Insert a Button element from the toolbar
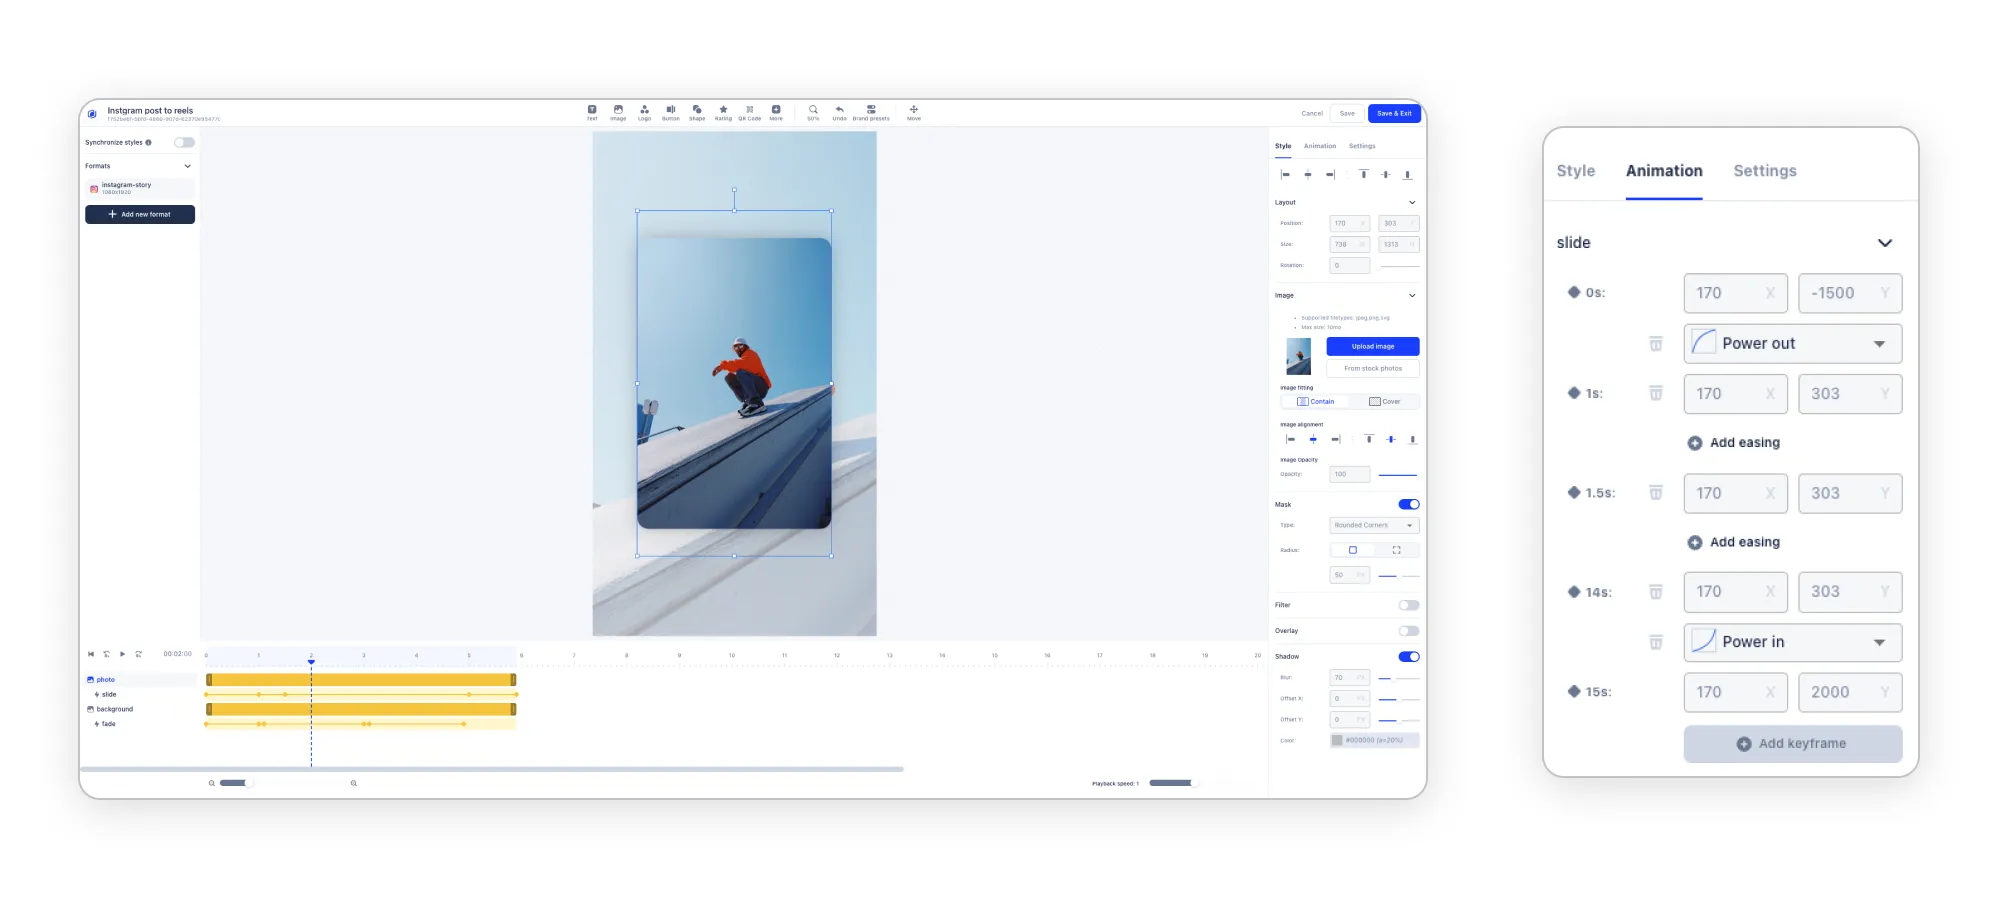This screenshot has height=906, width=2000. click(x=671, y=112)
